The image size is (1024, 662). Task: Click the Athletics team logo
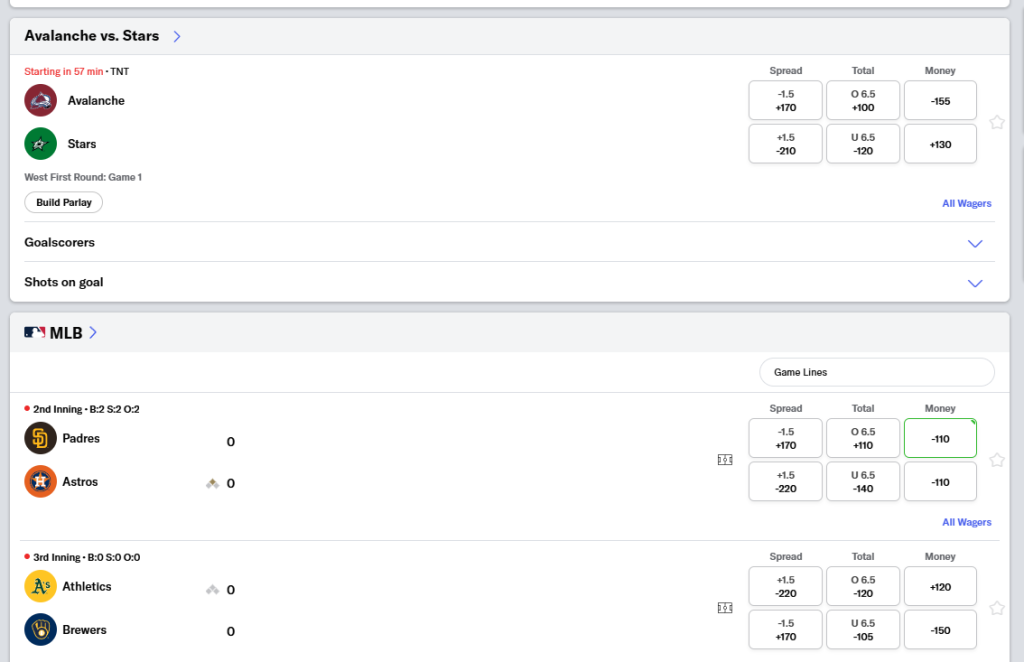(40, 586)
